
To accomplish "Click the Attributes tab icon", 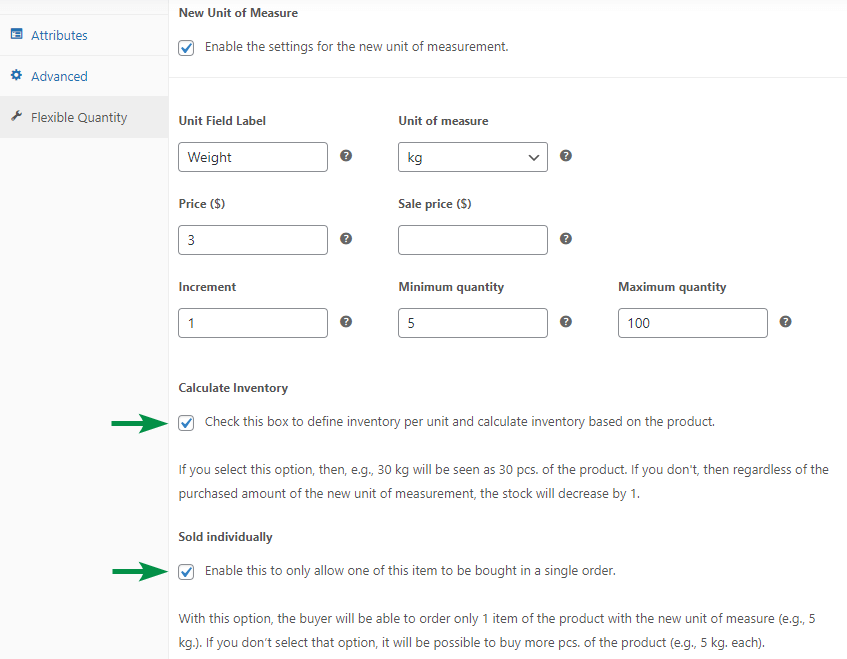I will (17, 34).
